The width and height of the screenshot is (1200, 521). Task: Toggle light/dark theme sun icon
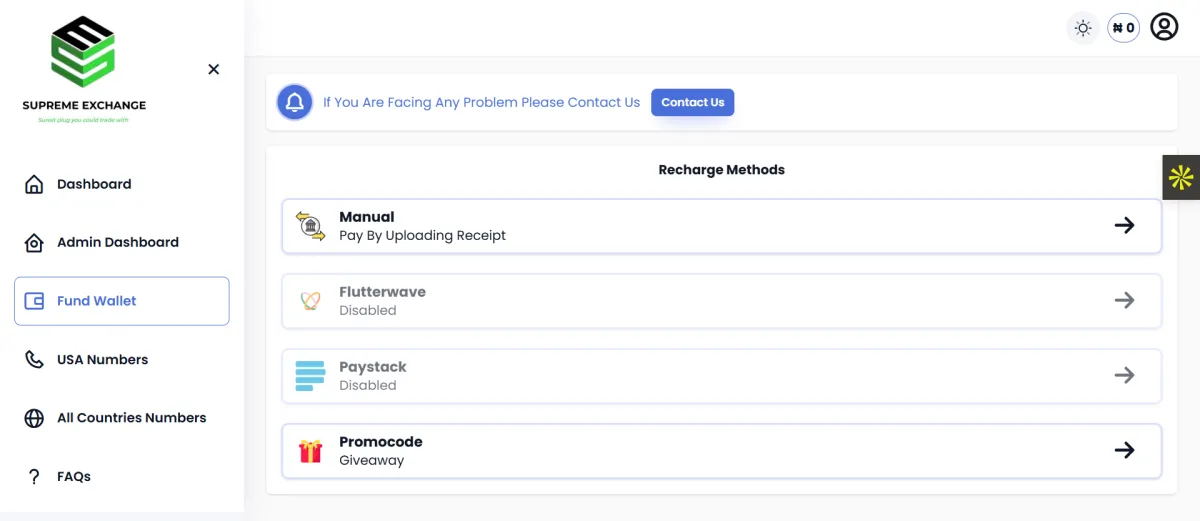coord(1083,28)
